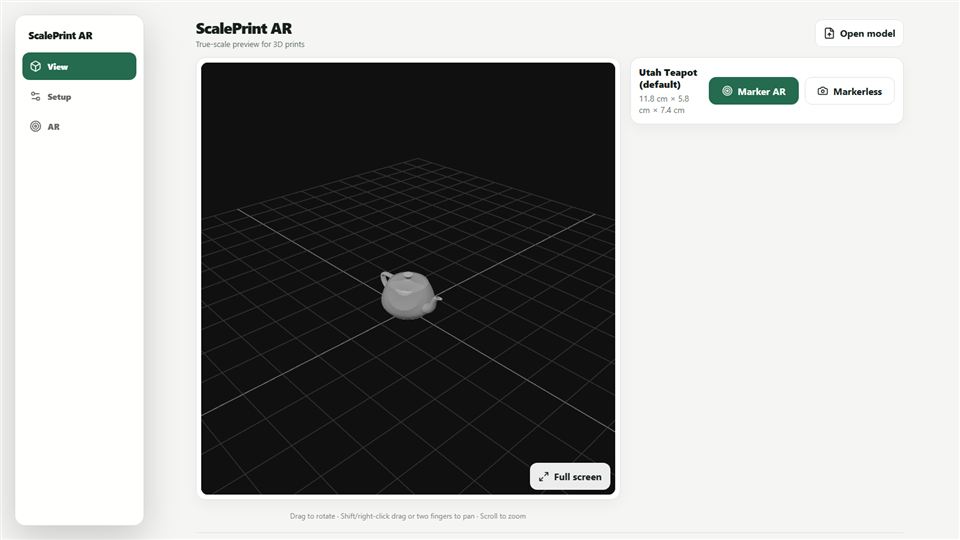960x540 pixels.
Task: Click the True-scale preview subtitle
Action: pos(250,44)
